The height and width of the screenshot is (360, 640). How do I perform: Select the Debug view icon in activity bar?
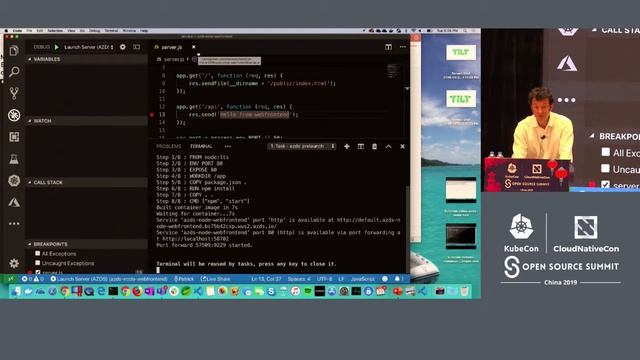click(x=14, y=115)
